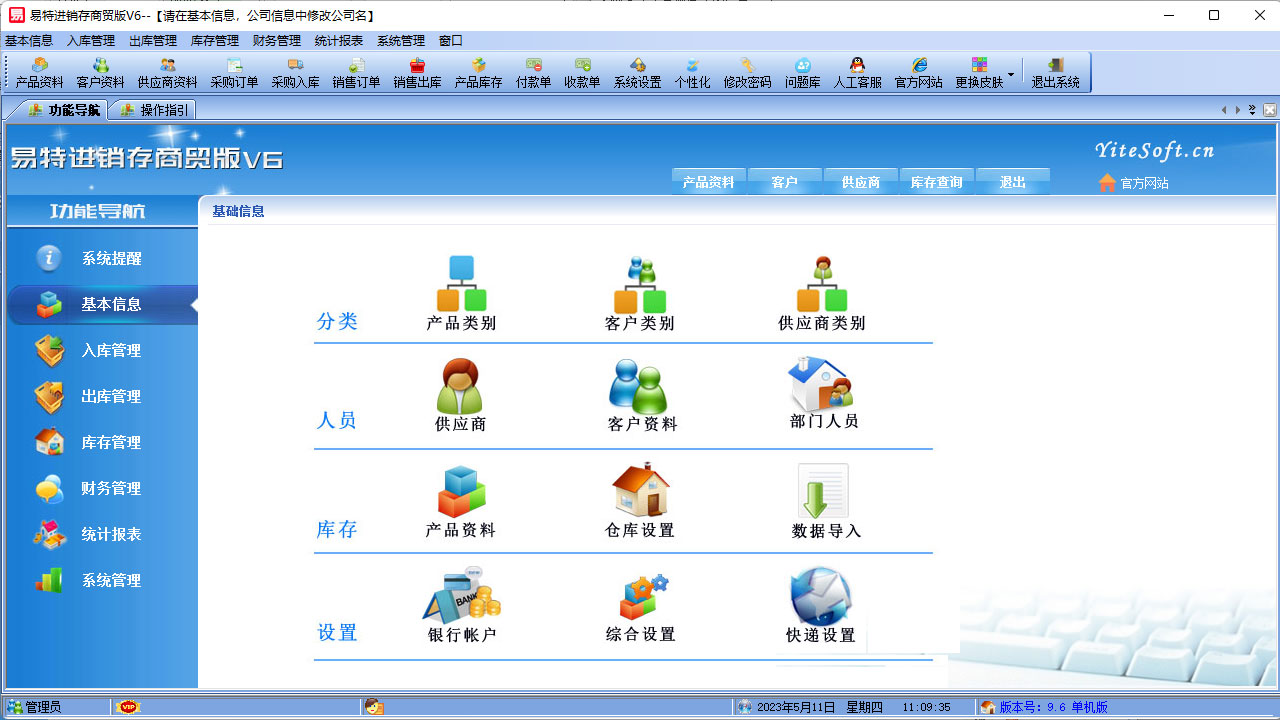Open the 付款单 payment slip icon
Image resolution: width=1280 pixels, height=720 pixels.
(x=533, y=73)
